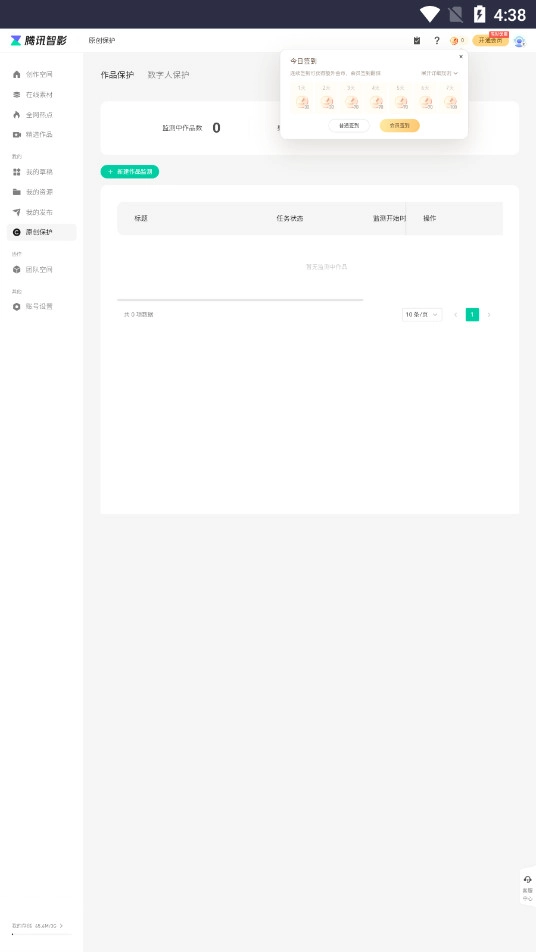
Task: Select the day 3 sign-in coin
Action: 351,101
